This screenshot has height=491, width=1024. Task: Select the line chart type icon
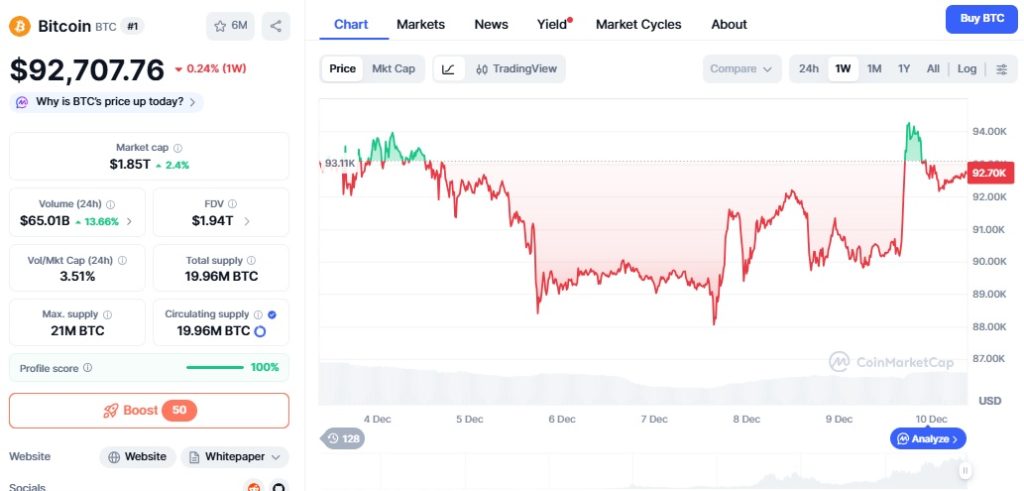coord(449,69)
